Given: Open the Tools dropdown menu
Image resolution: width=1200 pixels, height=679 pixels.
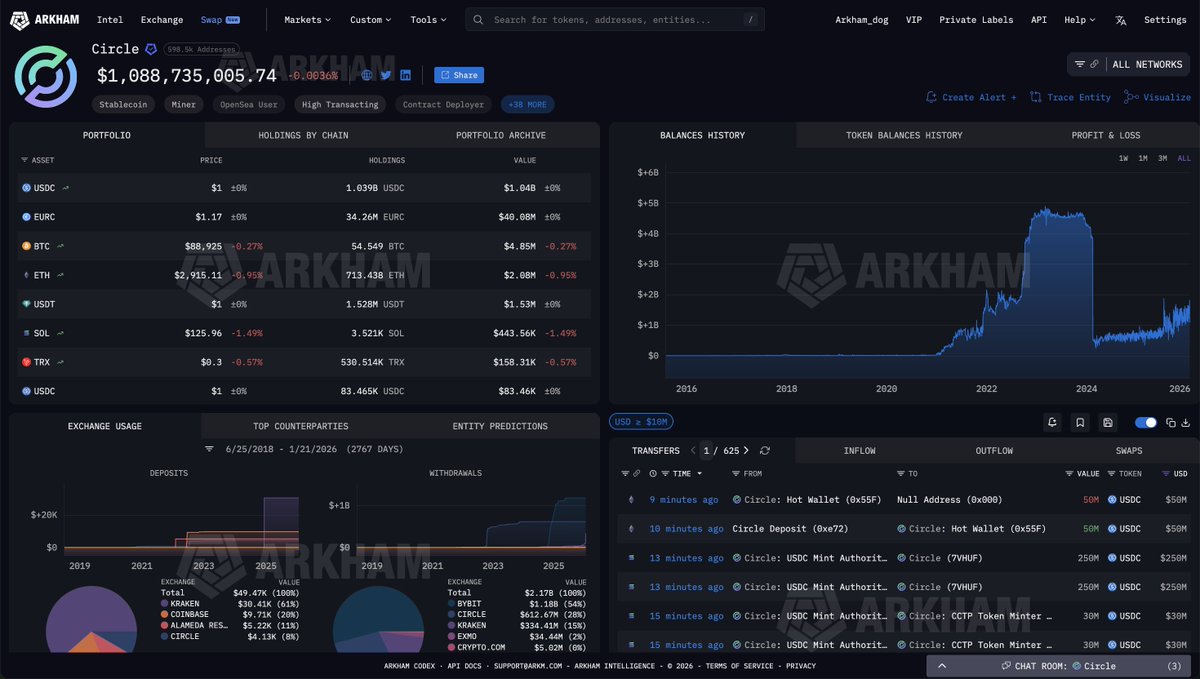Looking at the screenshot, I should pyautogui.click(x=428, y=20).
